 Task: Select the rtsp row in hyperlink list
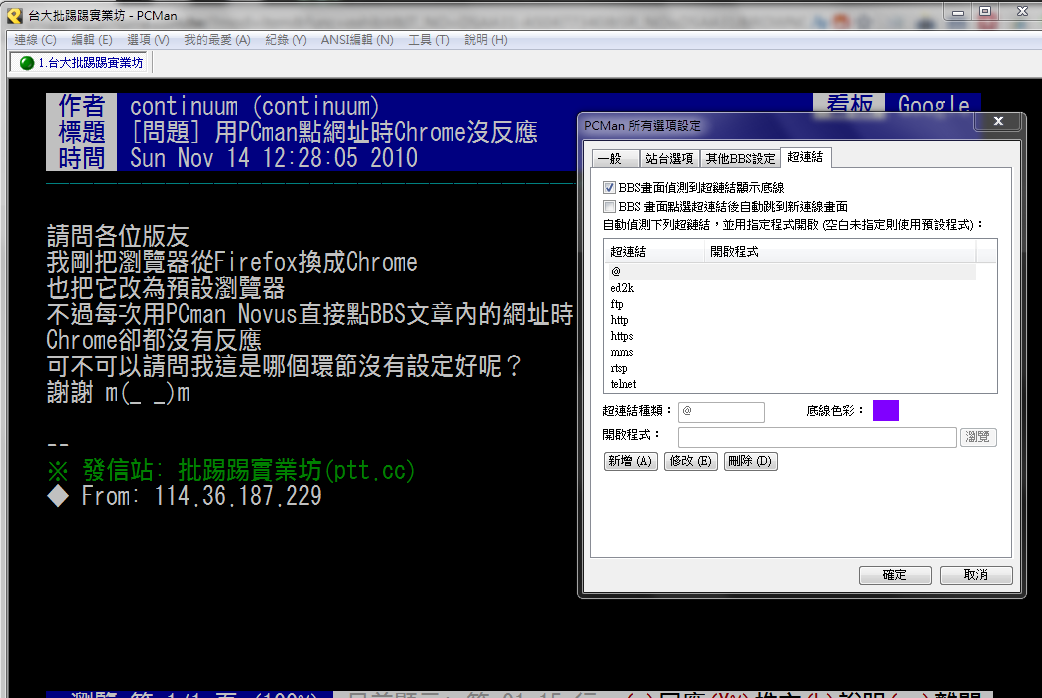click(x=791, y=368)
